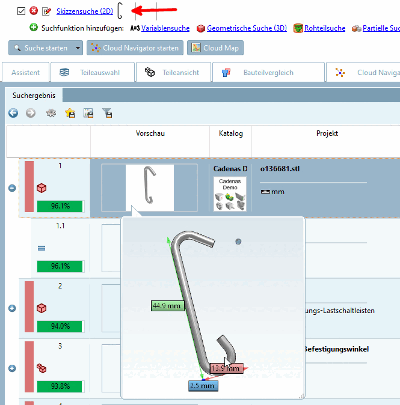Click the favorites star folder icon

click(x=70, y=113)
